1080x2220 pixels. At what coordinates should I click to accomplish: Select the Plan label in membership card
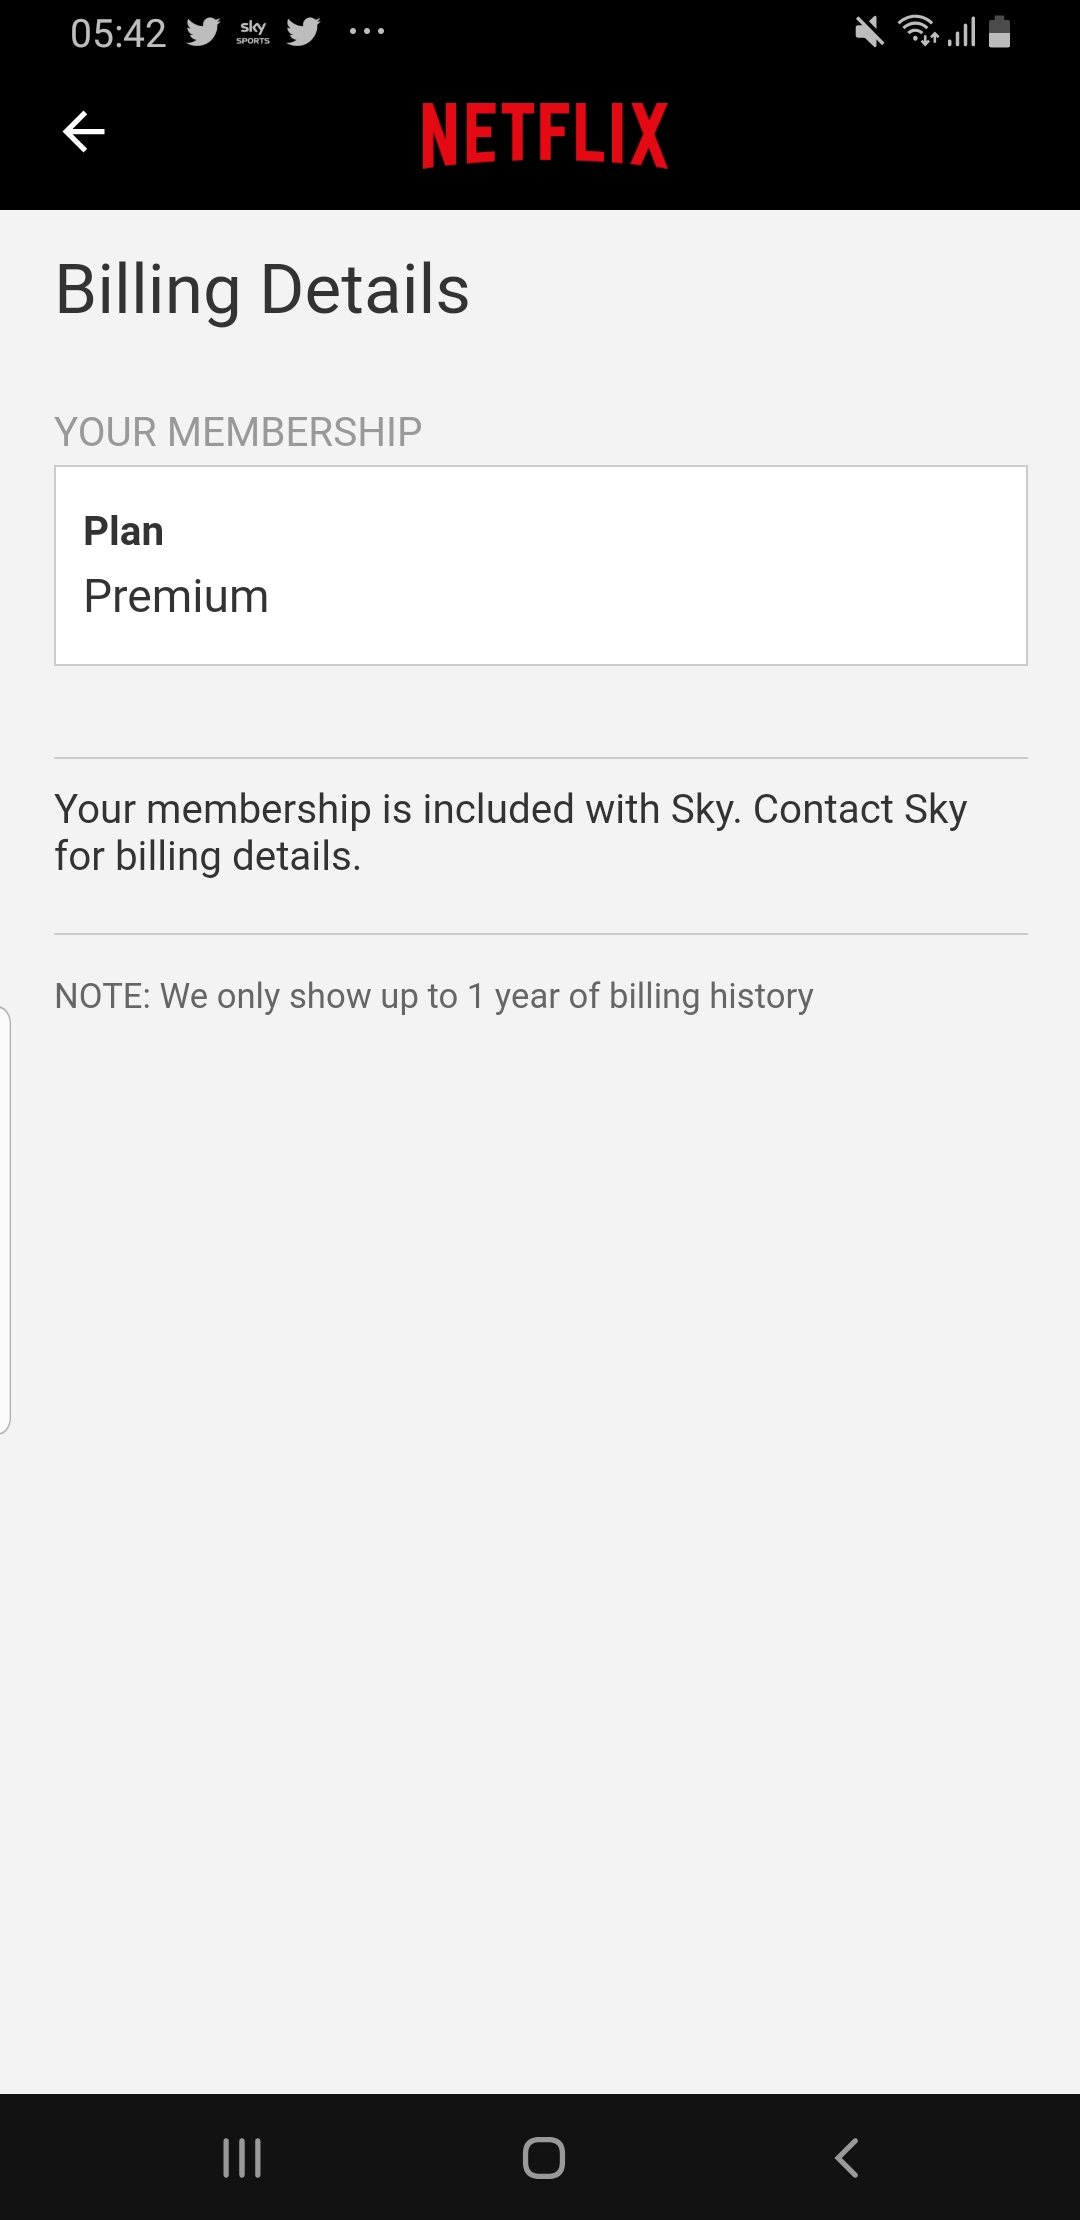(x=124, y=531)
